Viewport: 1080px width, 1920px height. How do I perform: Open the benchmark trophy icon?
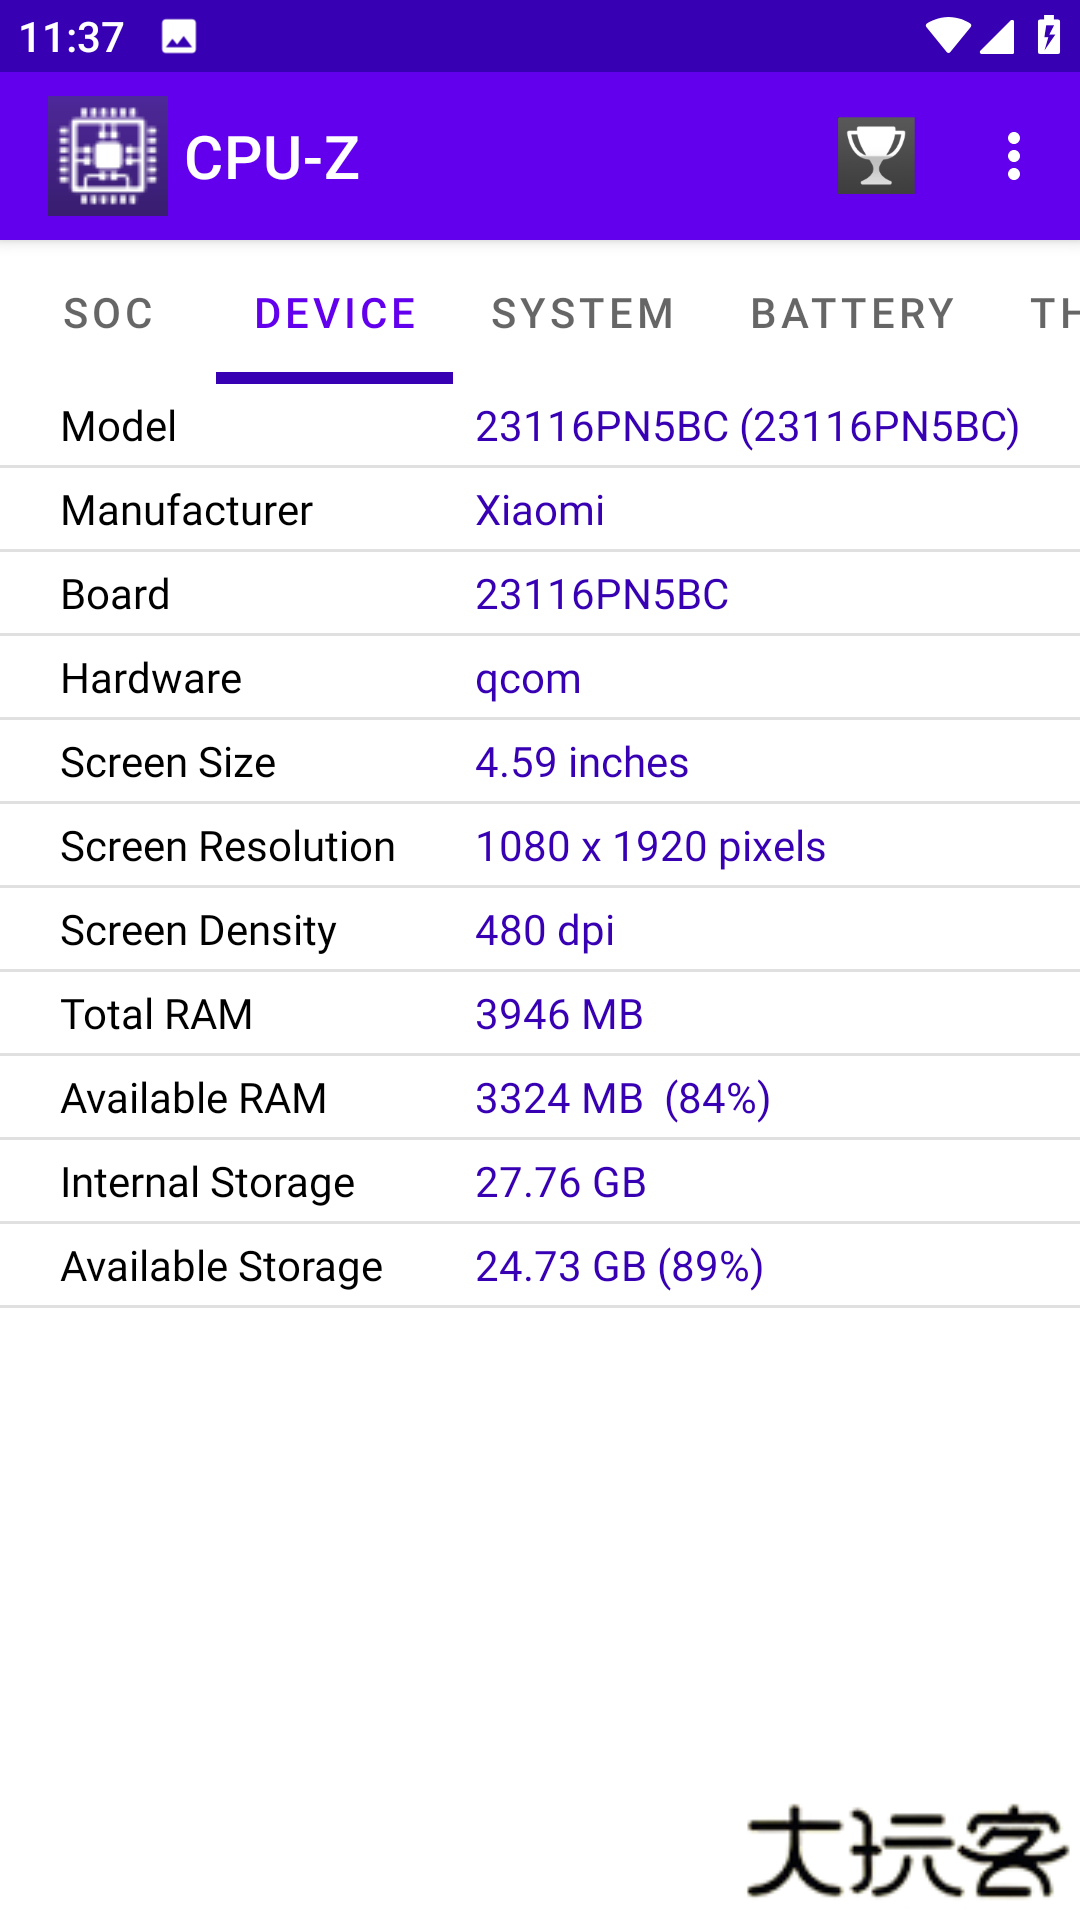pos(876,155)
